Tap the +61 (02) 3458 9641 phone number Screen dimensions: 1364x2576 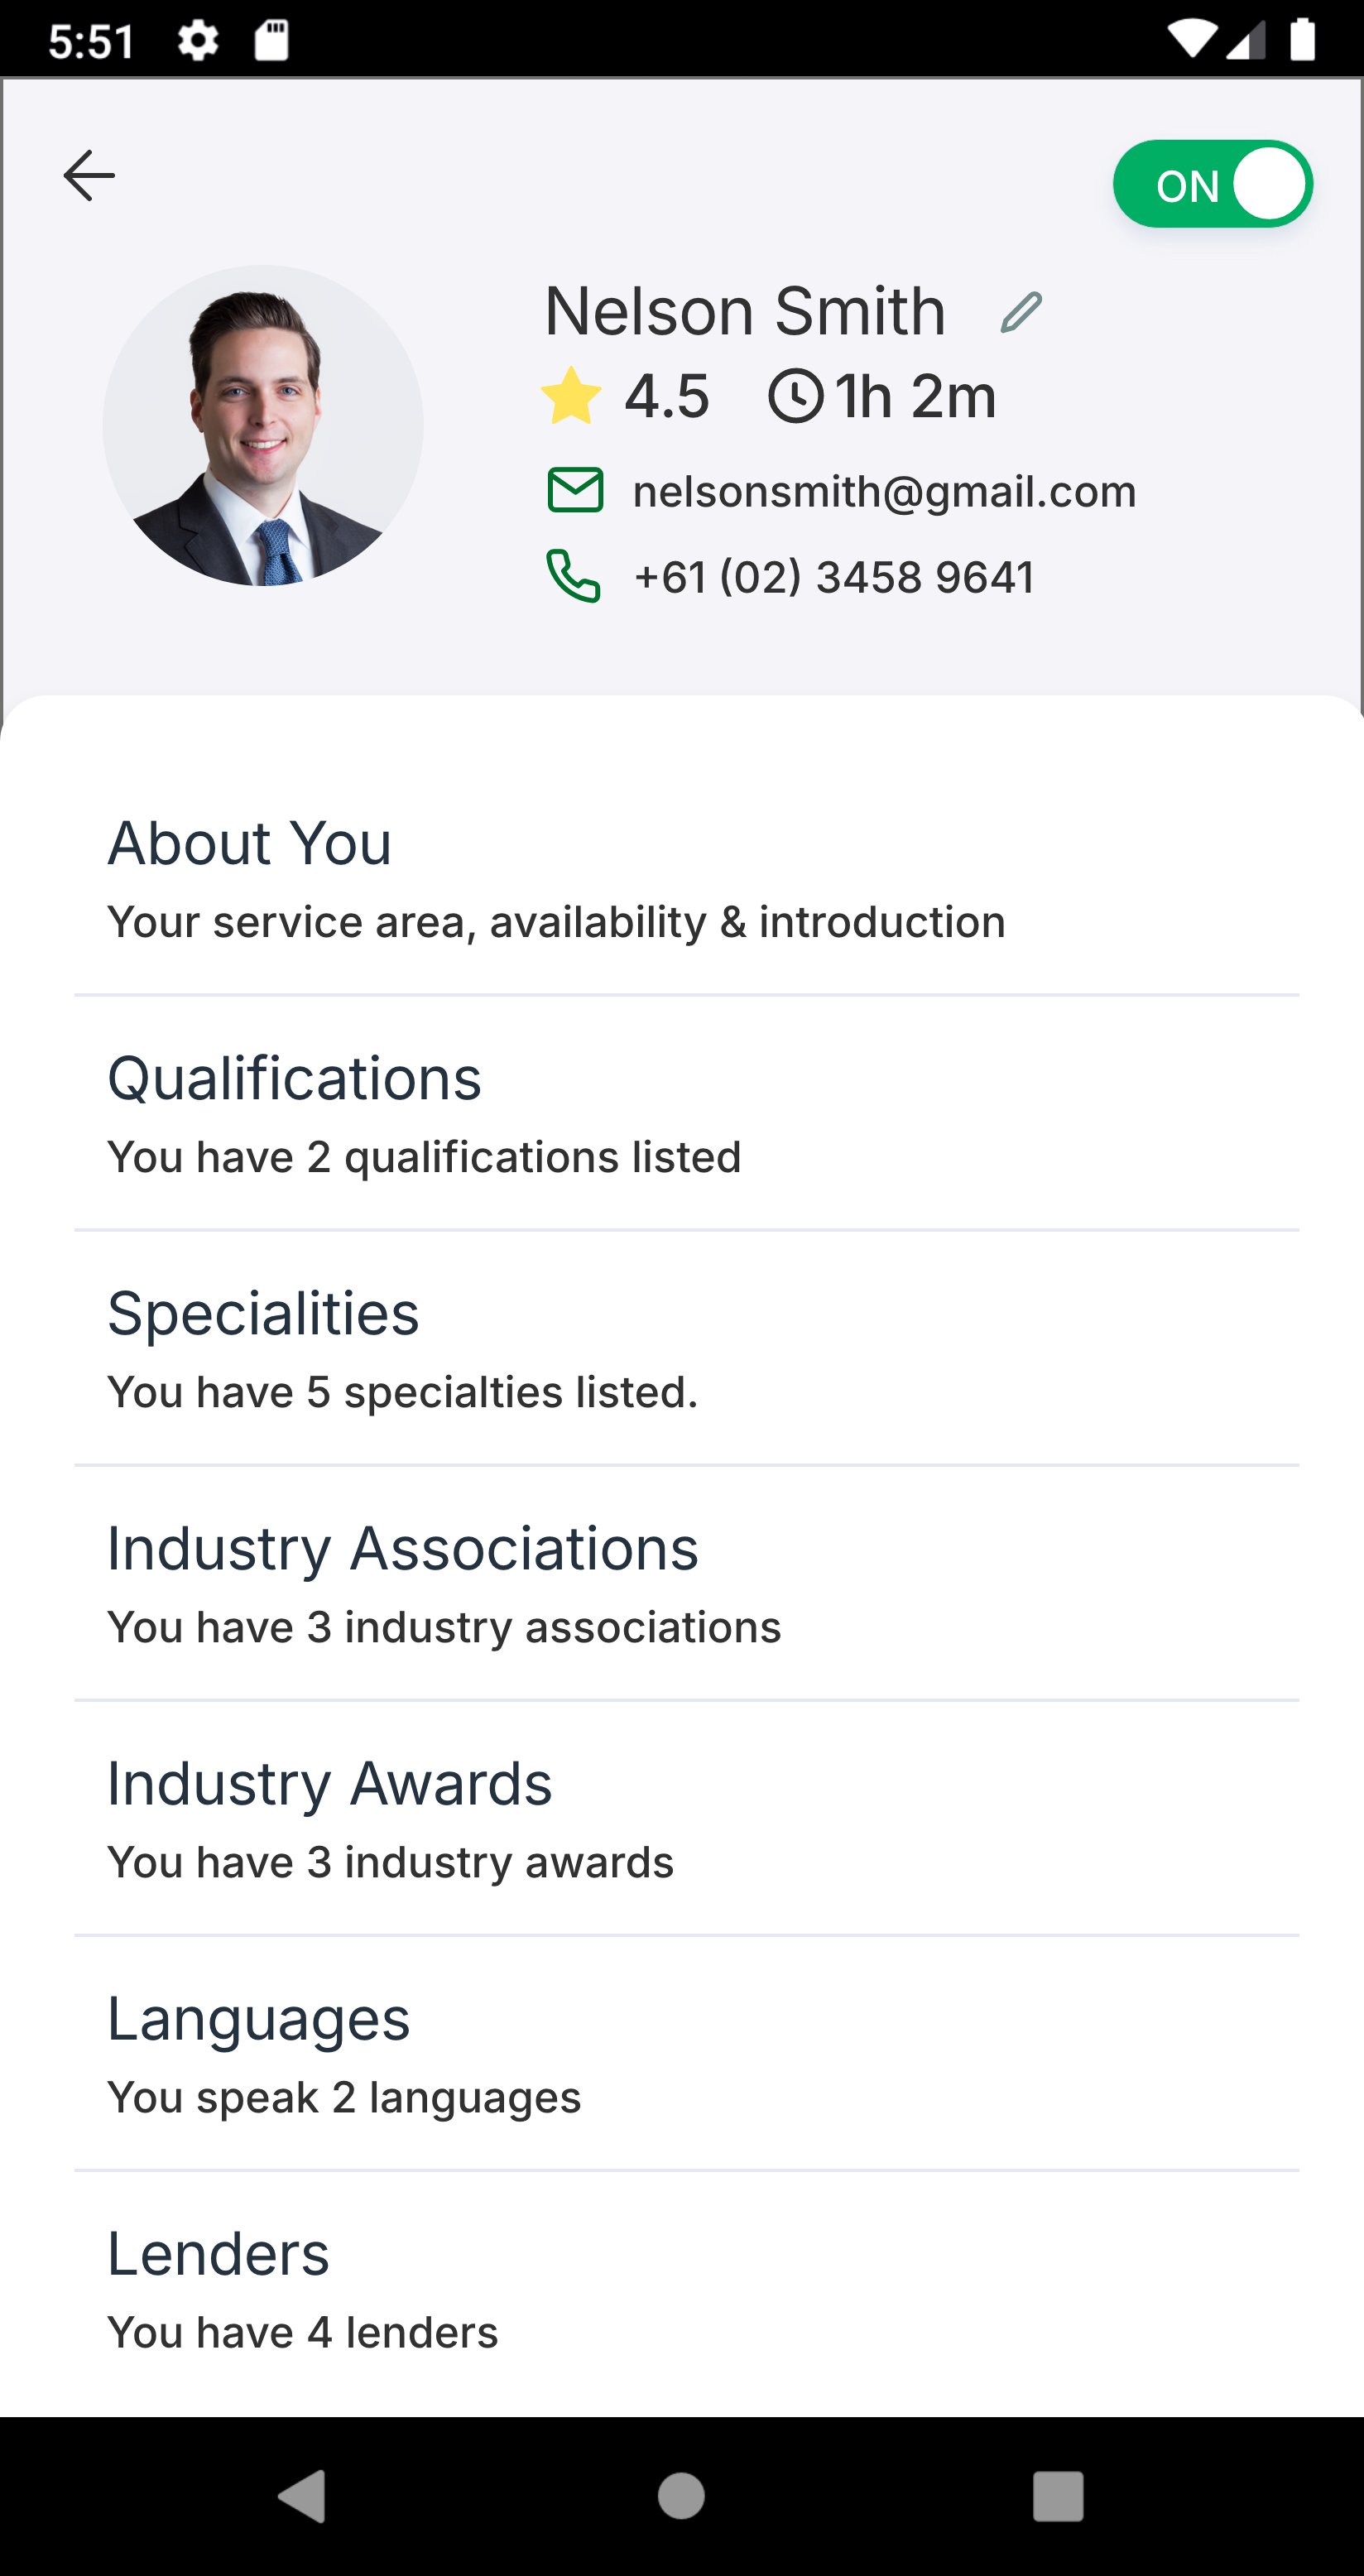point(834,577)
